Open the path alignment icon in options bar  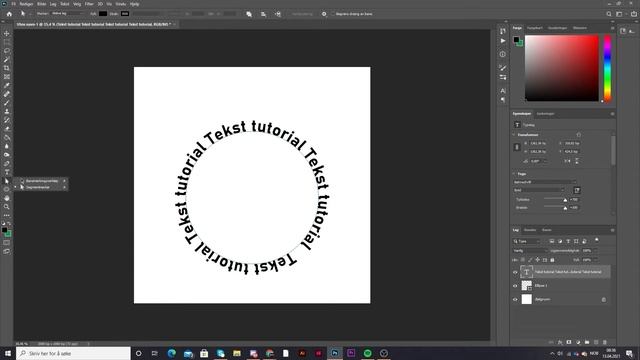pyautogui.click(x=263, y=14)
